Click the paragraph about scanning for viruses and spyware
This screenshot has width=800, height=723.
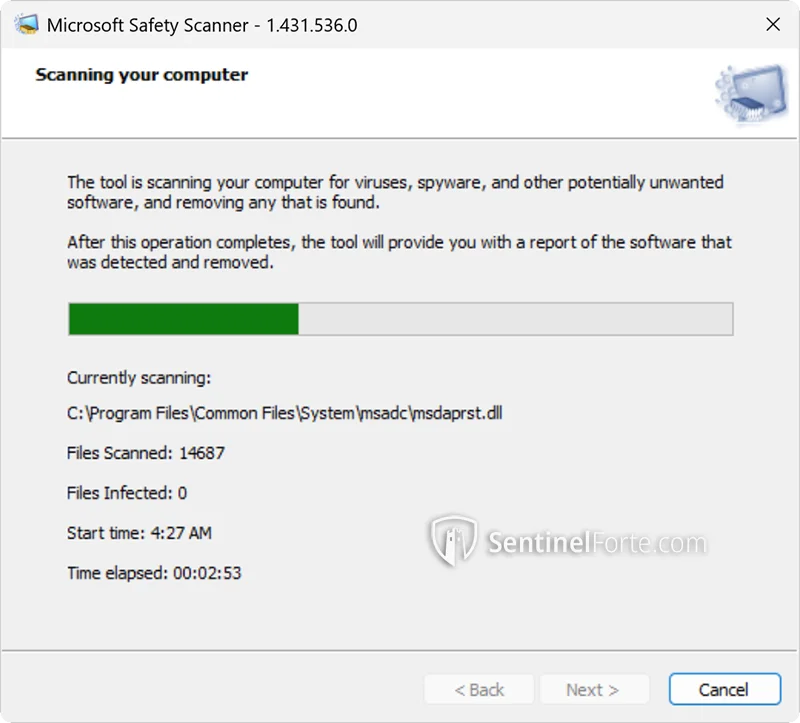tap(395, 192)
